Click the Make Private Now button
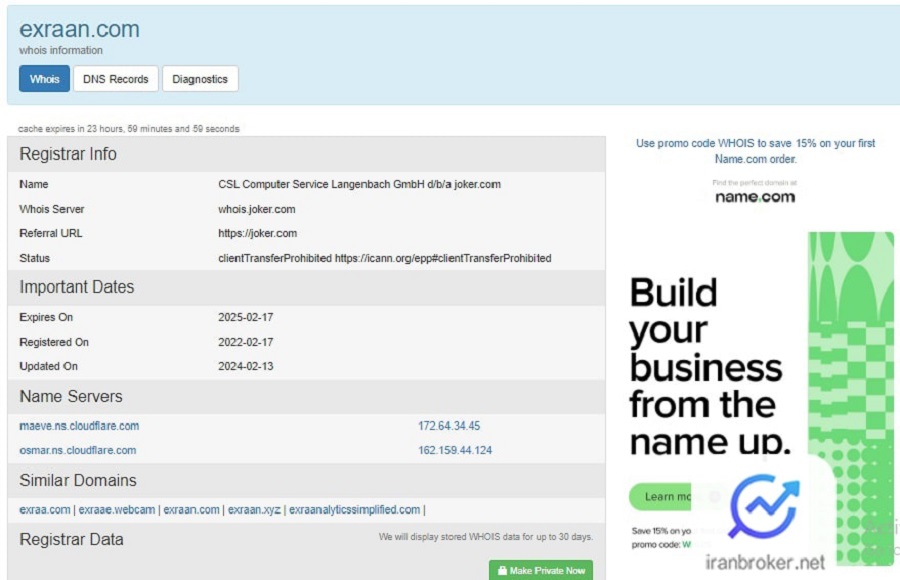Image resolution: width=900 pixels, height=580 pixels. pos(541,570)
